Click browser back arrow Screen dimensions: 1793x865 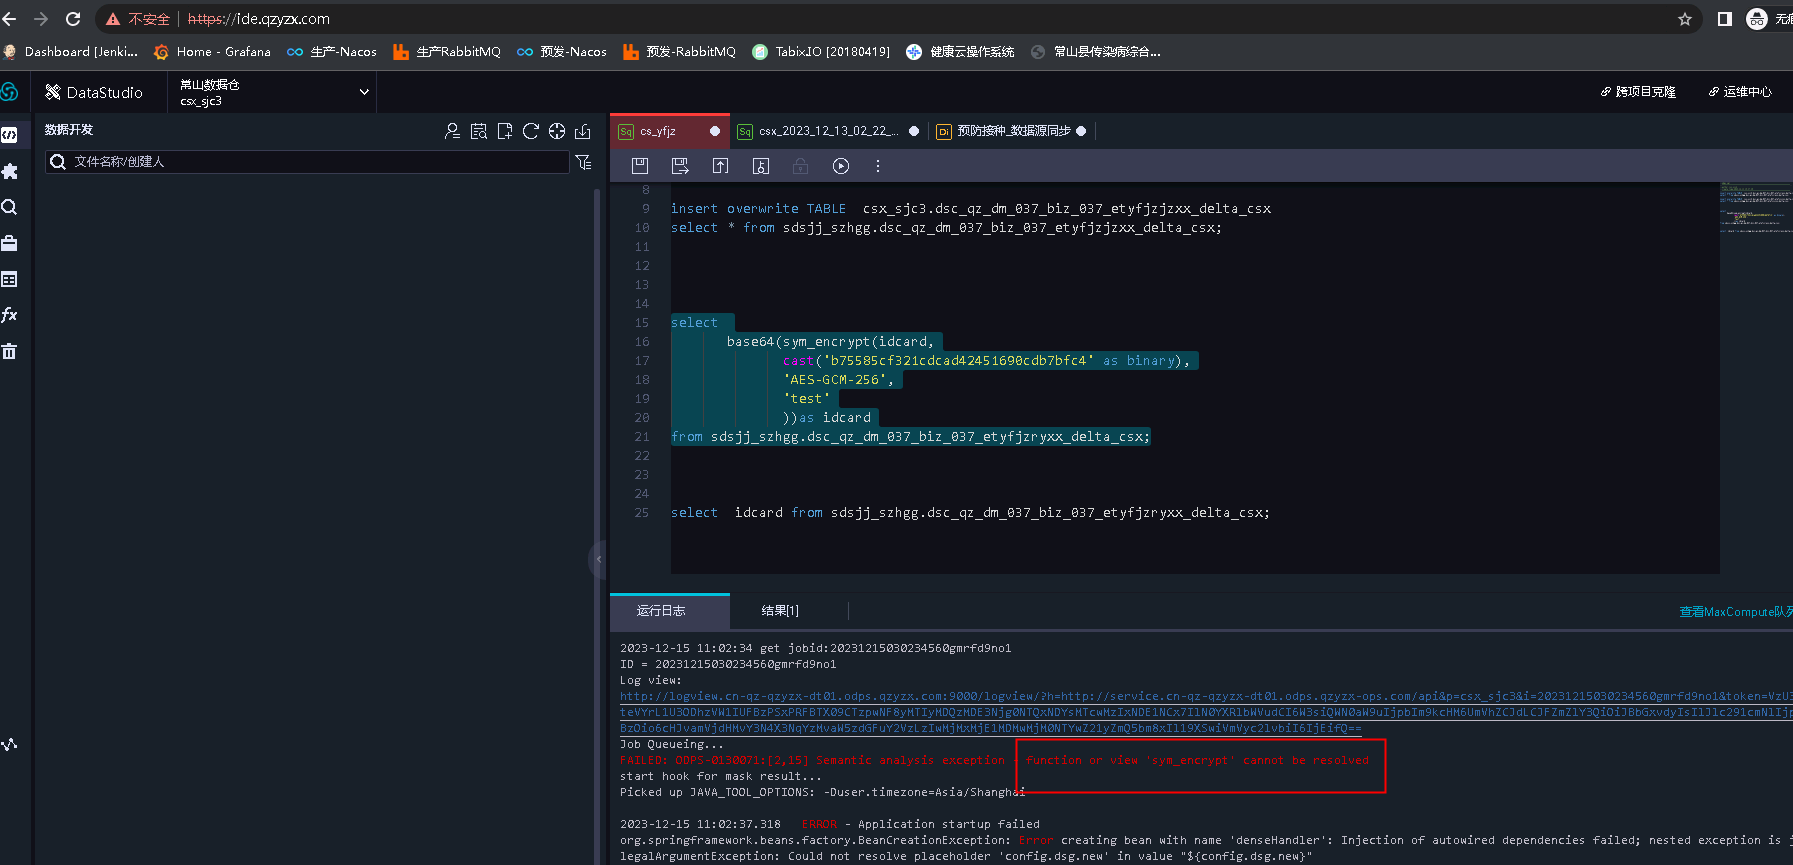click(10, 19)
